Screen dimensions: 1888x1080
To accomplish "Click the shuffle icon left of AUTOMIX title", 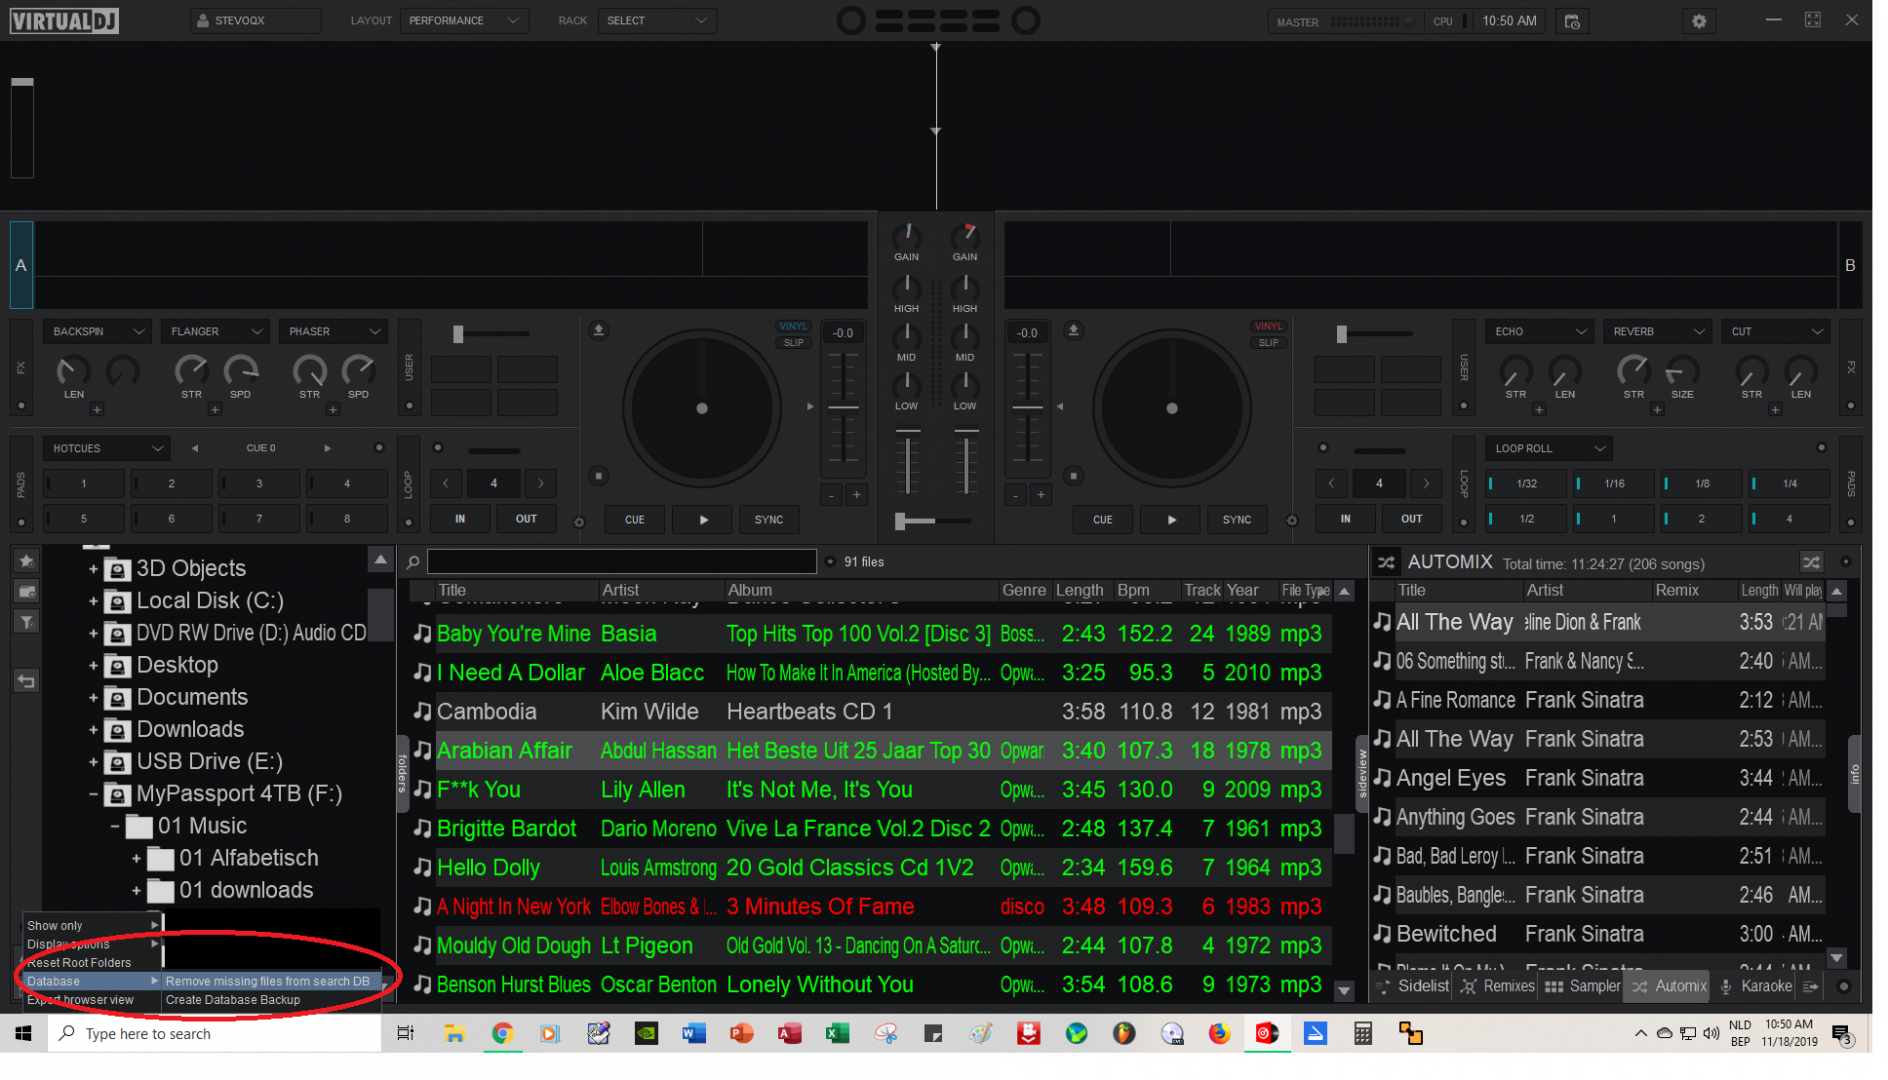I will click(1386, 562).
